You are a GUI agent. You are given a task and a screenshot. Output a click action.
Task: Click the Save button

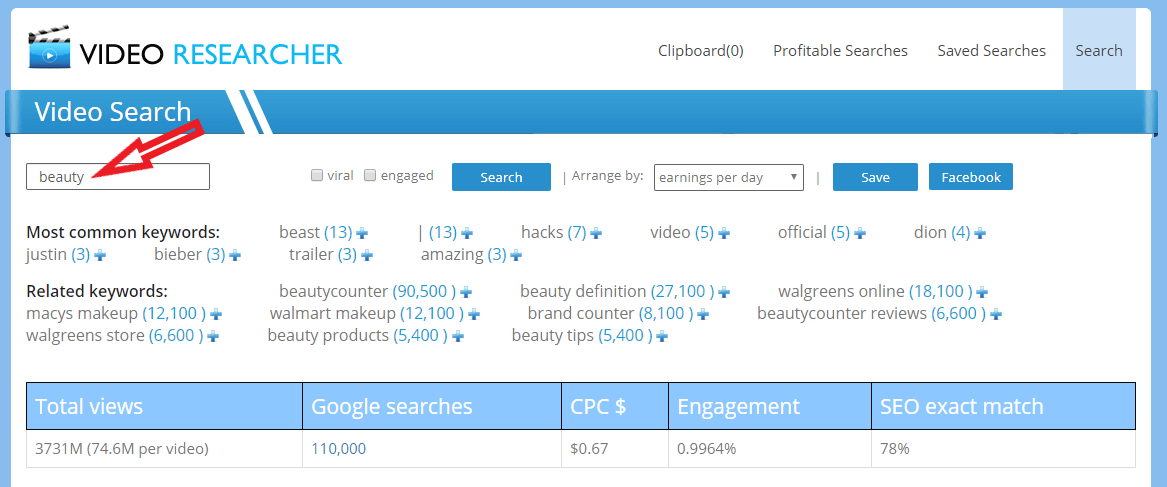875,177
